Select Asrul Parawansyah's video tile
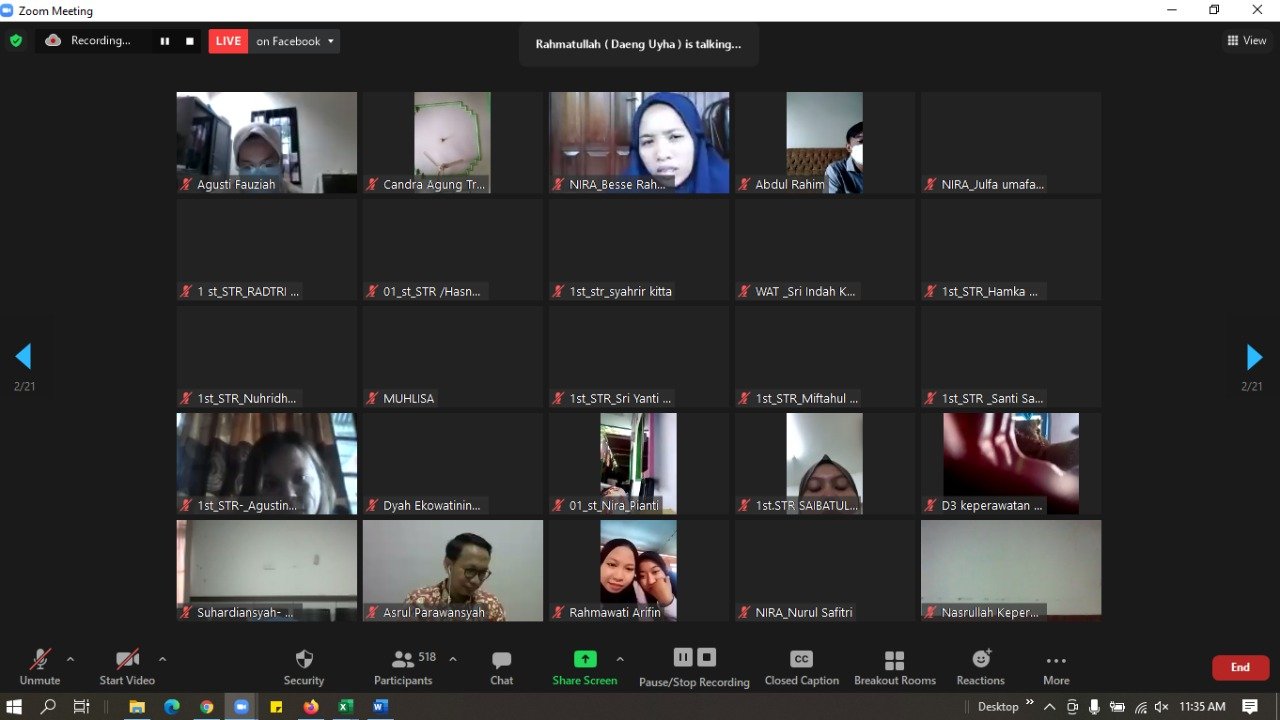Screen dimensions: 1280x720 pyautogui.click(x=452, y=570)
